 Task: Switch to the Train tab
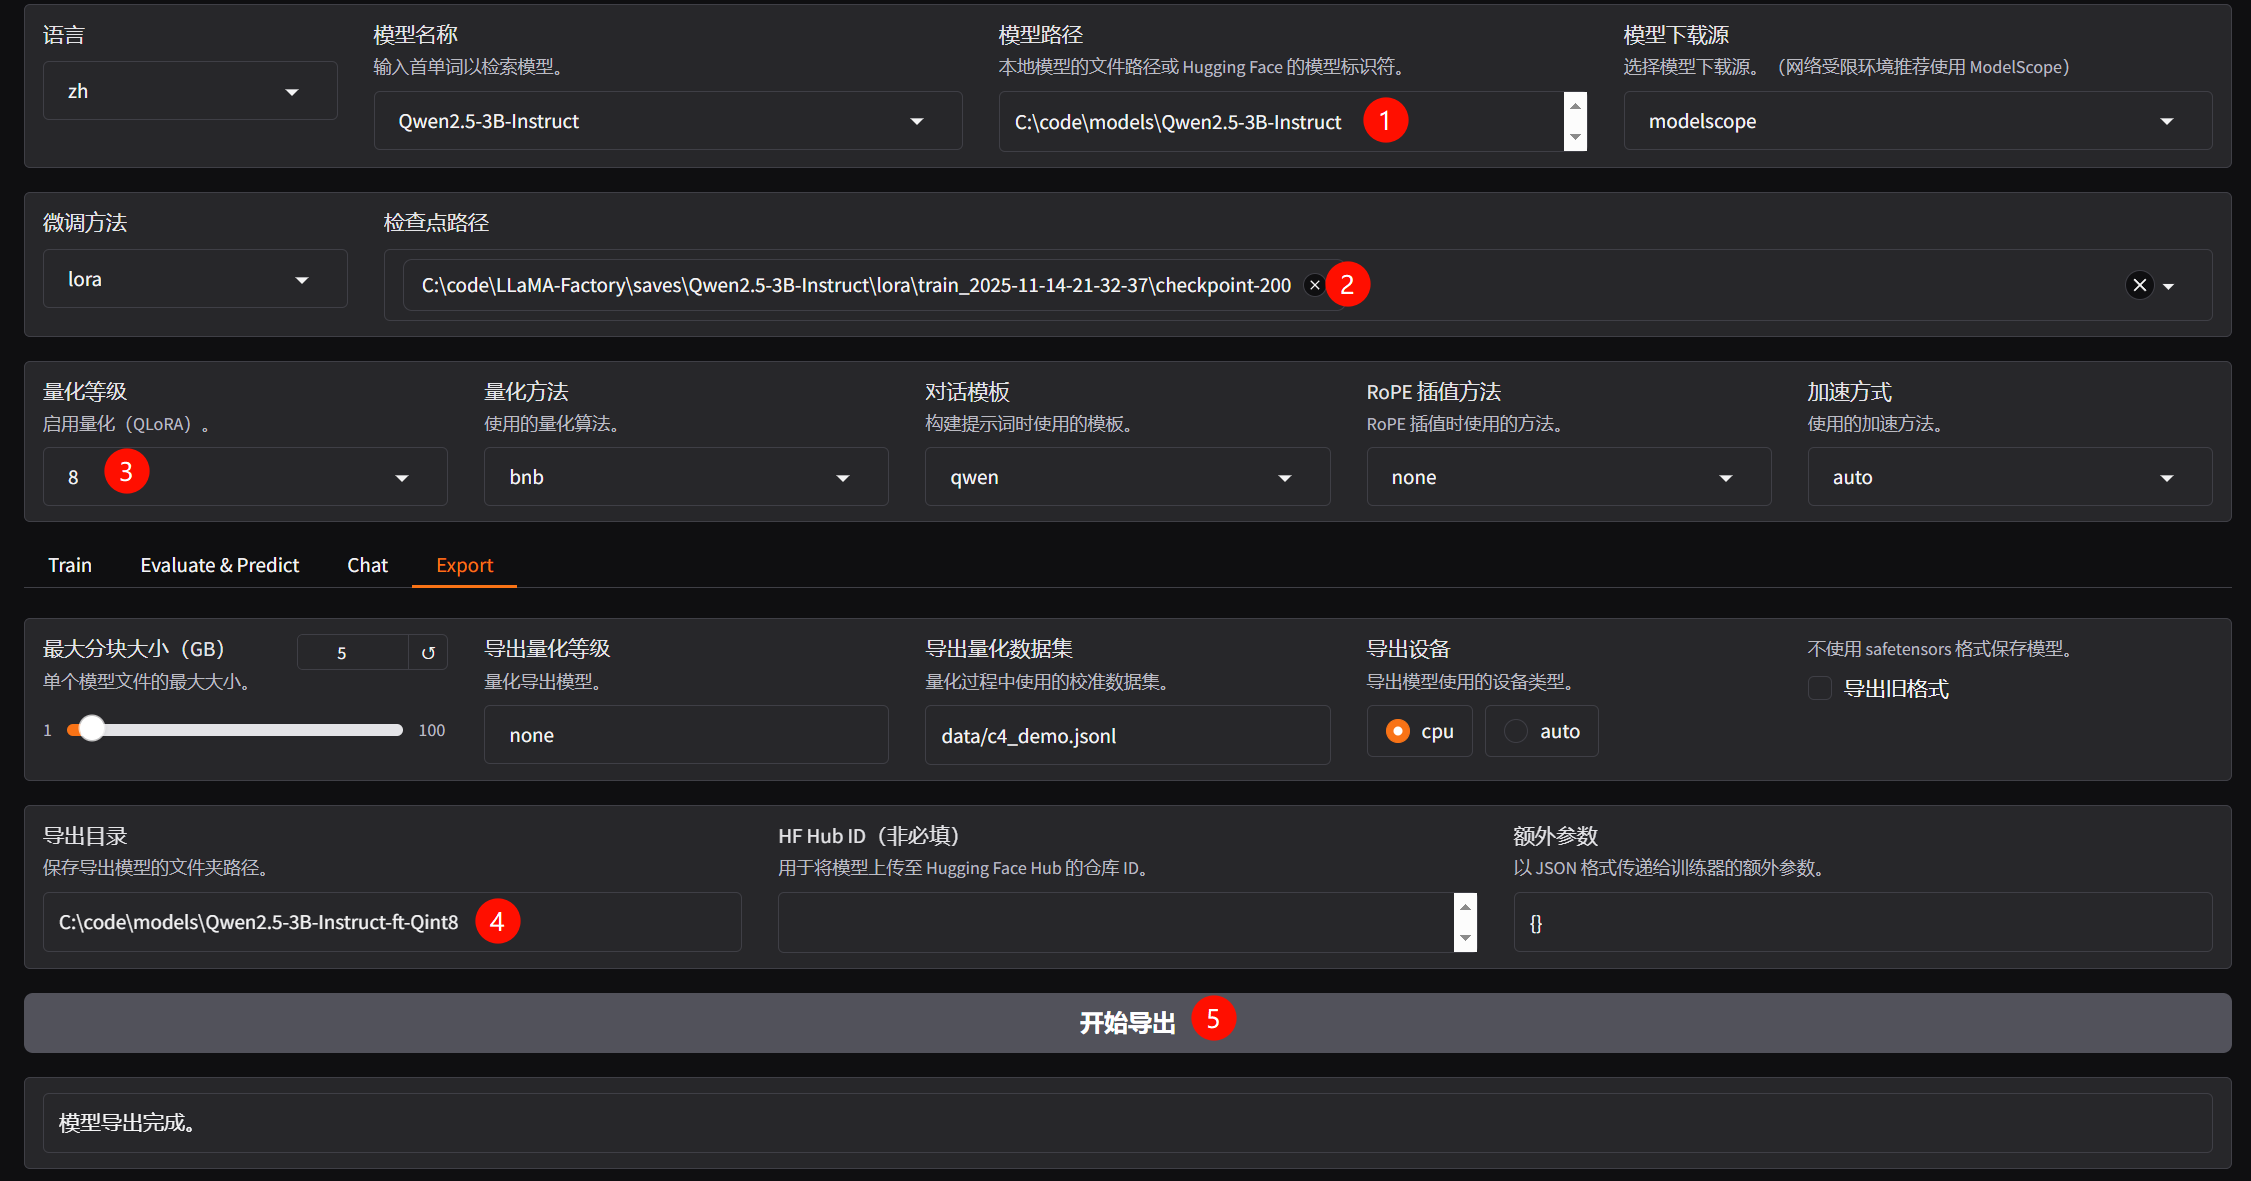tap(70, 565)
